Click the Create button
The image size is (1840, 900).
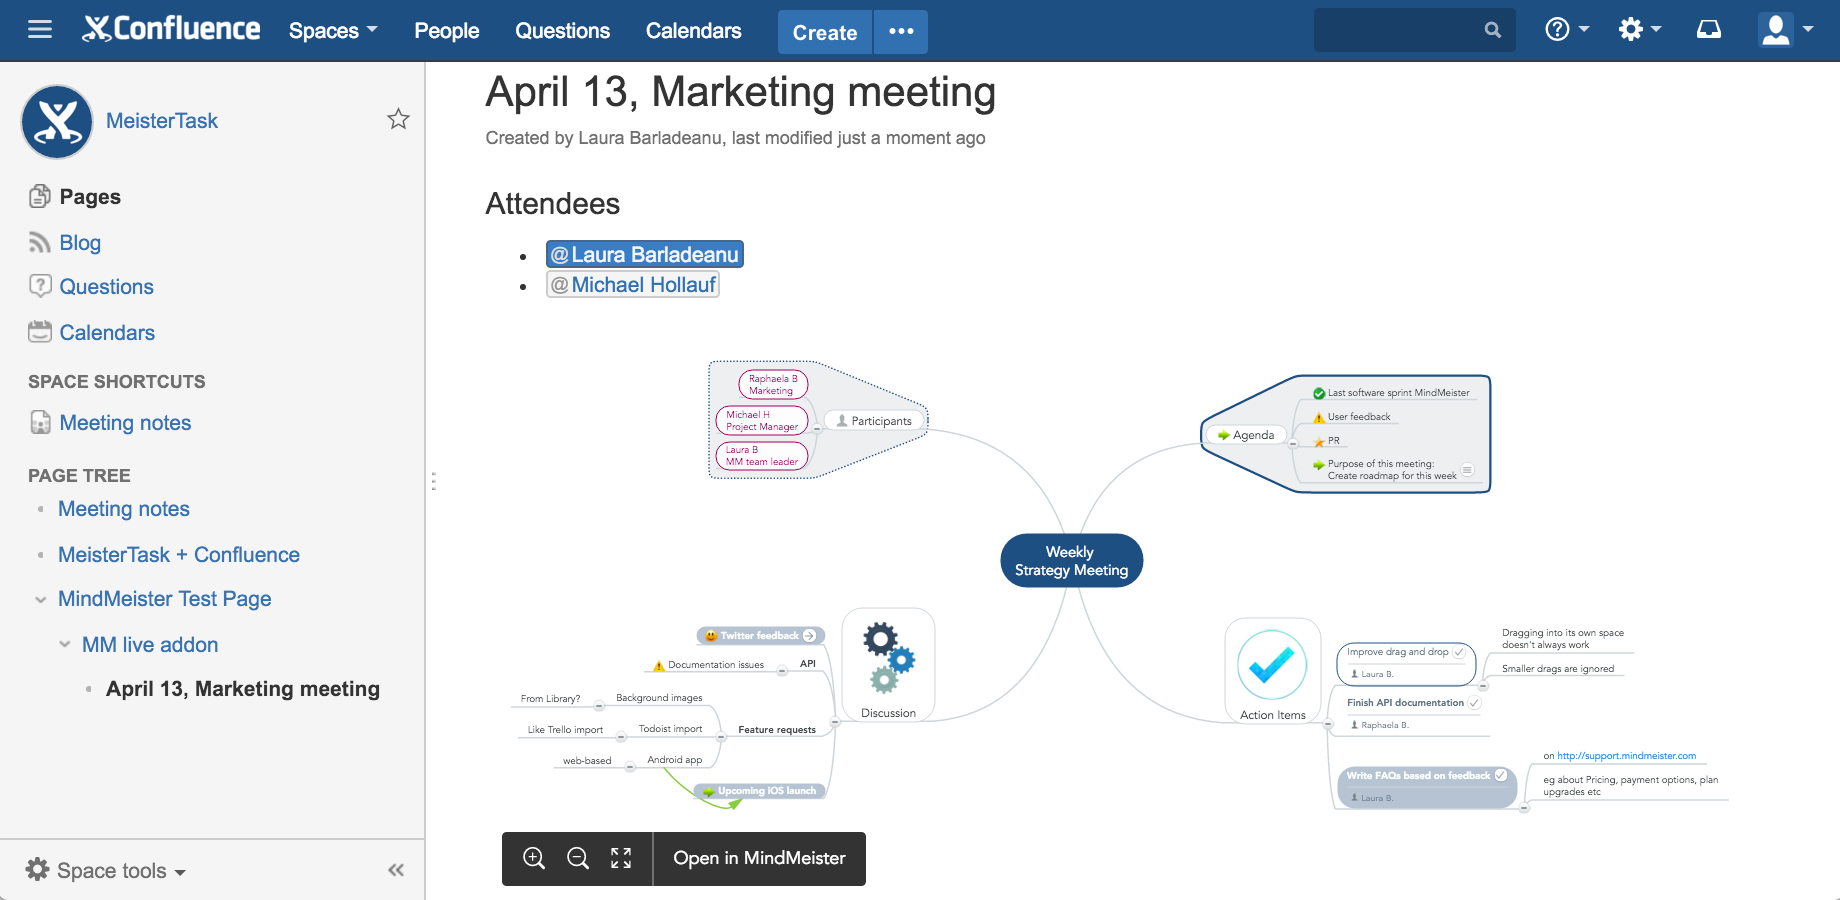[x=825, y=32]
